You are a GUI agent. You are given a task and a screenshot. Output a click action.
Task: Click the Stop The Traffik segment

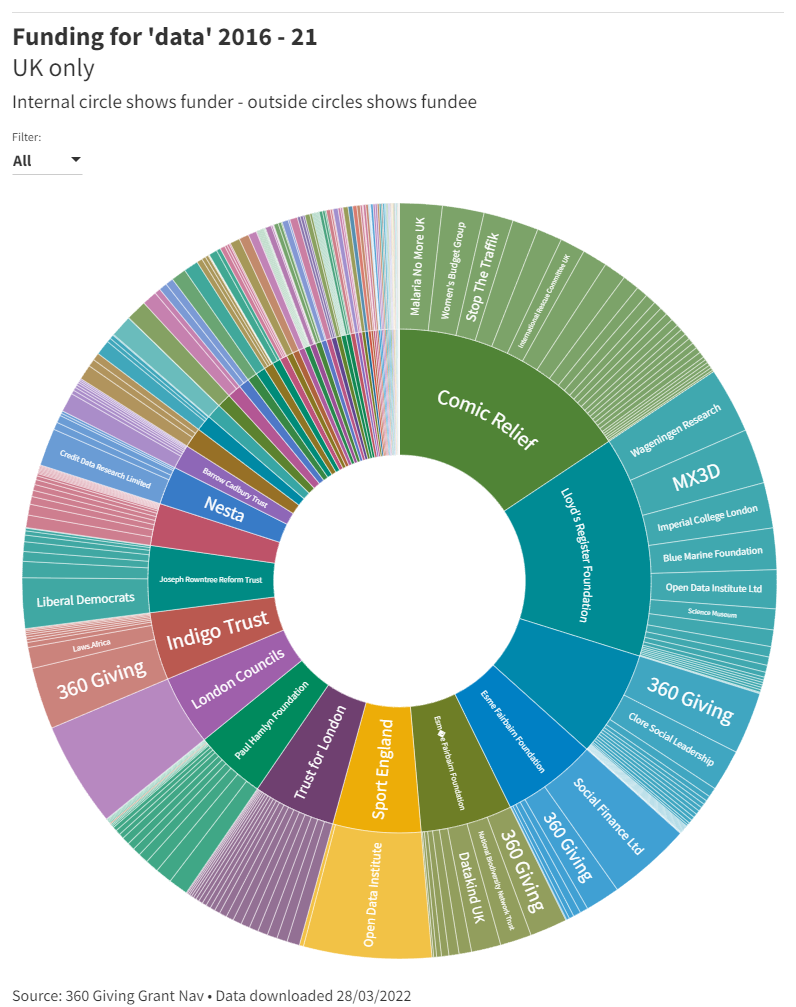(x=483, y=277)
